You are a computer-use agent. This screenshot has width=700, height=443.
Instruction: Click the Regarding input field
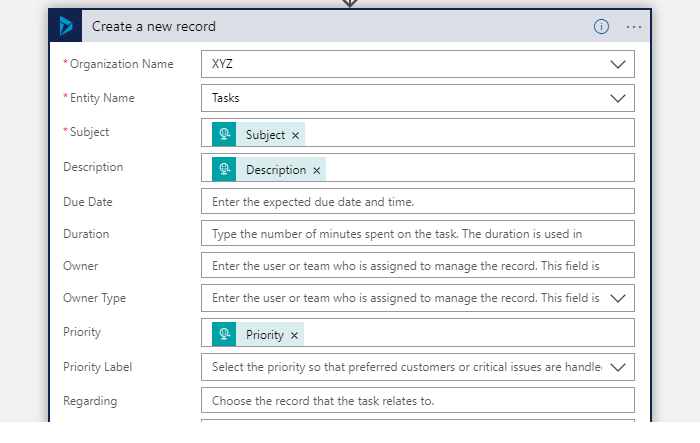coord(417,401)
